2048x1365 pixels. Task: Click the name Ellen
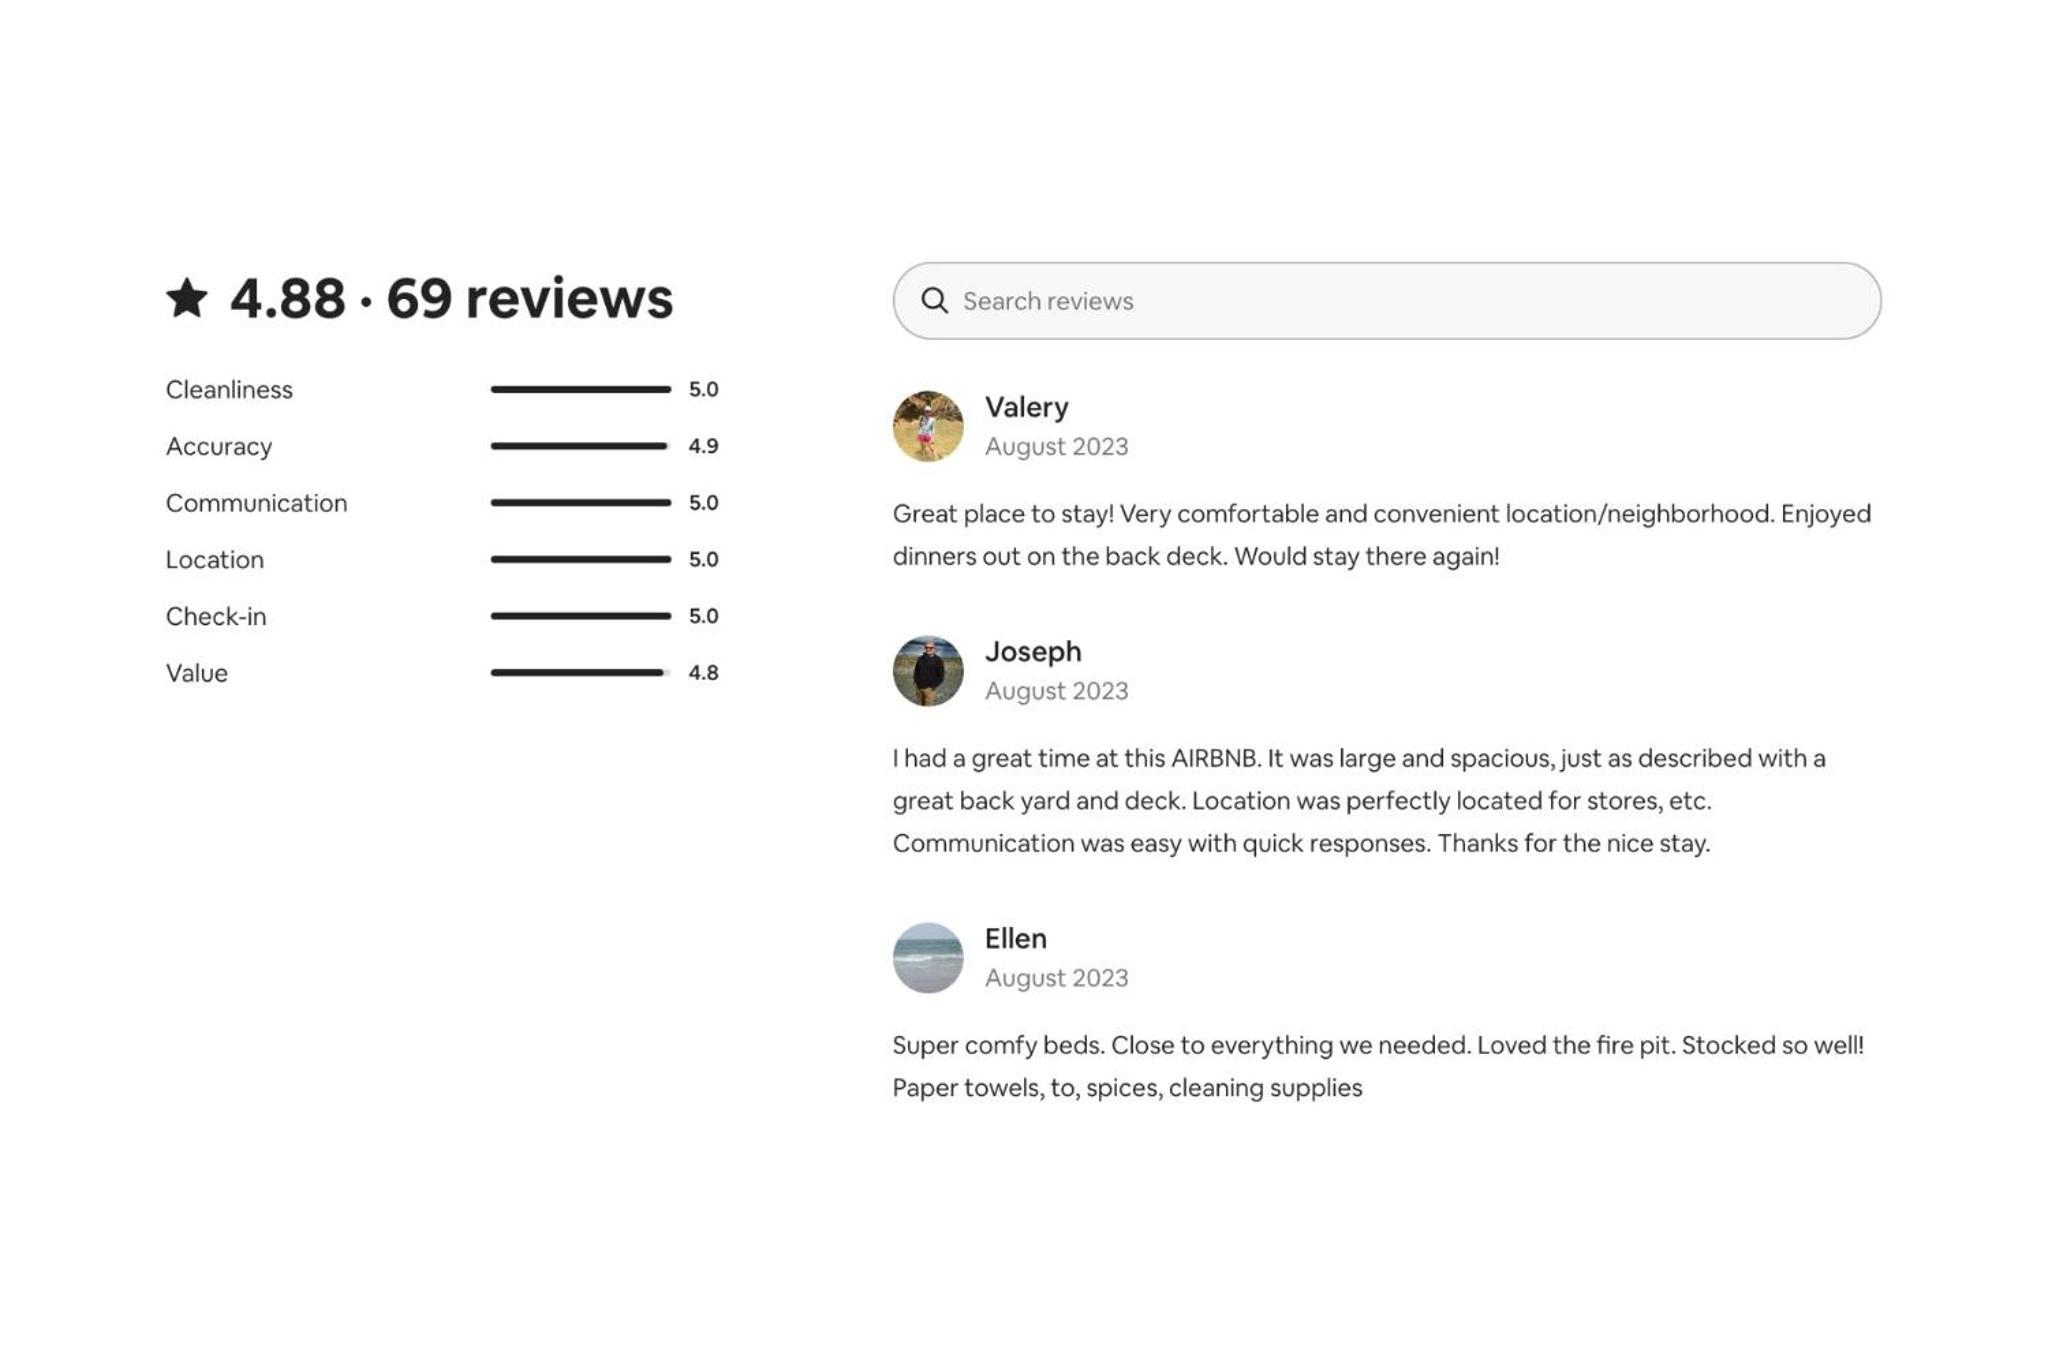click(1016, 938)
